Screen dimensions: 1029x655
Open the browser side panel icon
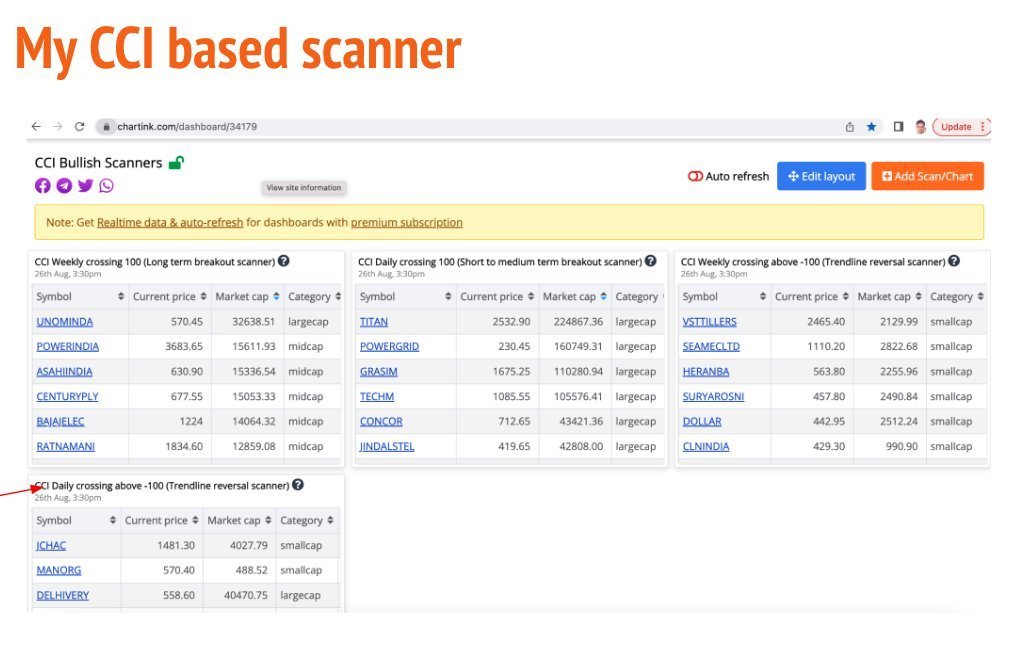click(898, 127)
